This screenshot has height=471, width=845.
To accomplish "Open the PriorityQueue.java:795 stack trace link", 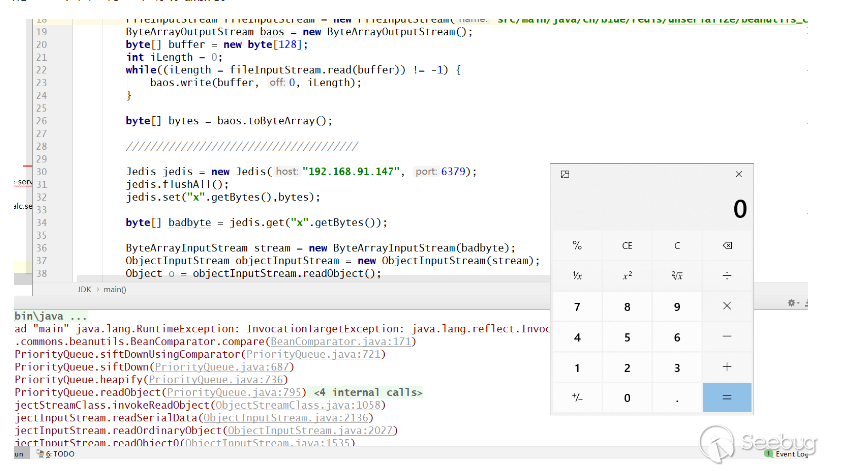I will pos(252,392).
